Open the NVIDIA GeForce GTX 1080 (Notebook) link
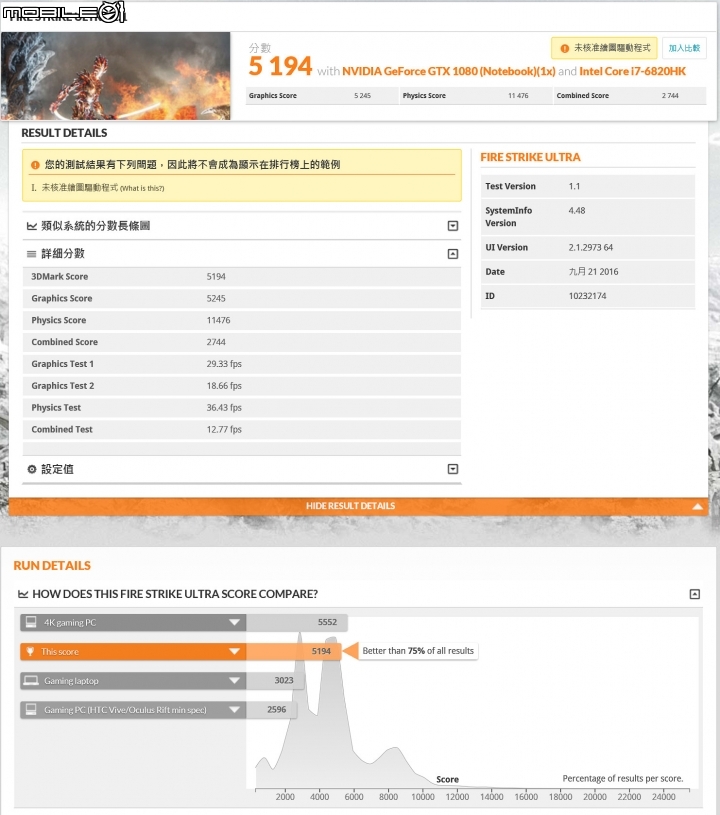Viewport: 720px width, 815px height. click(449, 71)
